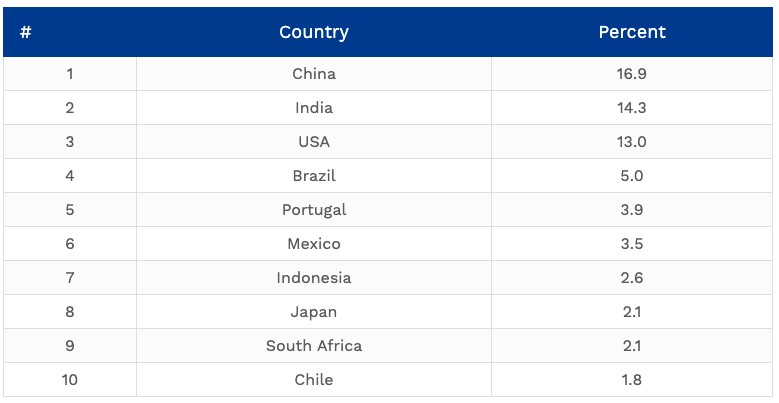Click the # column header
The width and height of the screenshot is (779, 403).
coord(70,32)
